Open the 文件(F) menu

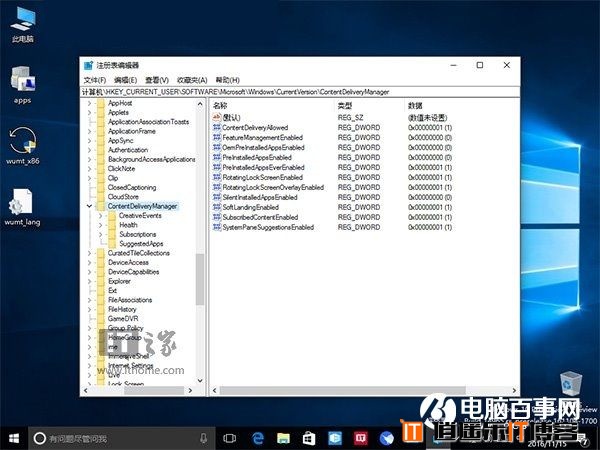pyautogui.click(x=95, y=80)
